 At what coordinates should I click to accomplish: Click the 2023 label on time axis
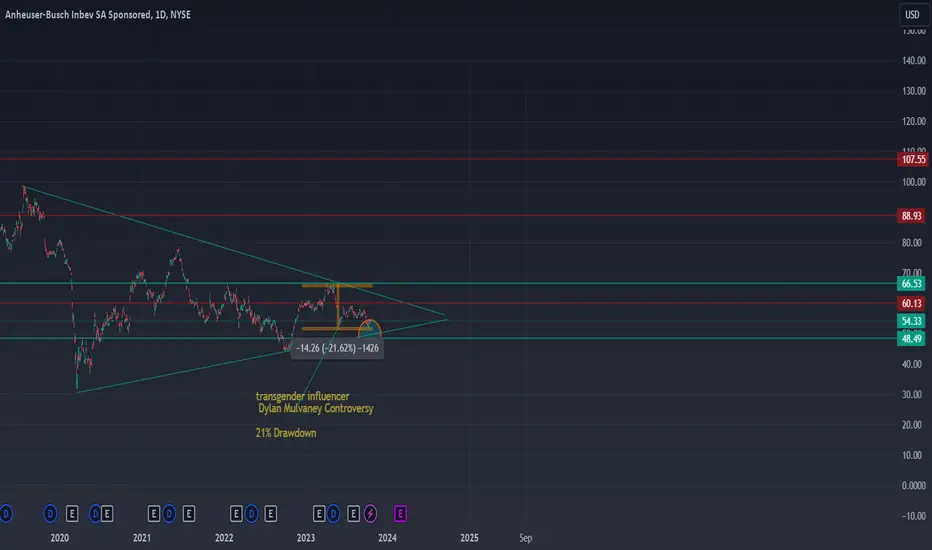[x=306, y=538]
